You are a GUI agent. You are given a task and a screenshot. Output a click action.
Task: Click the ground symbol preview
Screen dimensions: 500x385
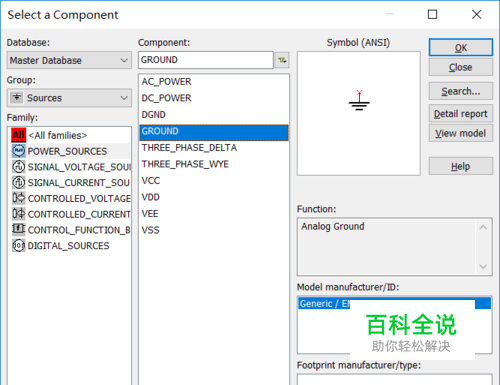359,100
